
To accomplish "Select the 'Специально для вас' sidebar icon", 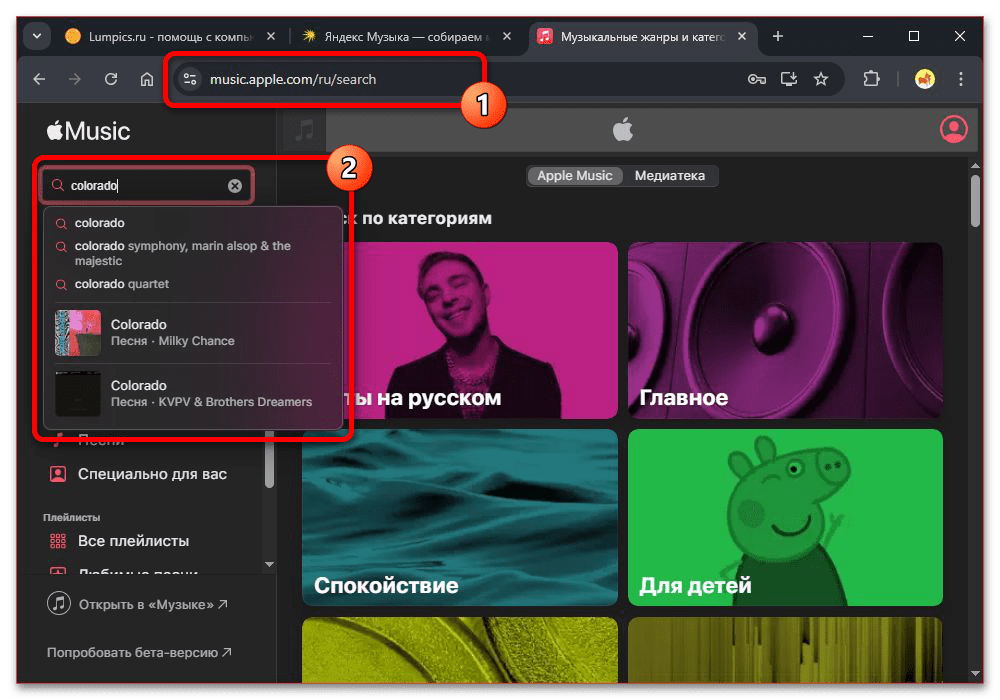I will coord(58,473).
